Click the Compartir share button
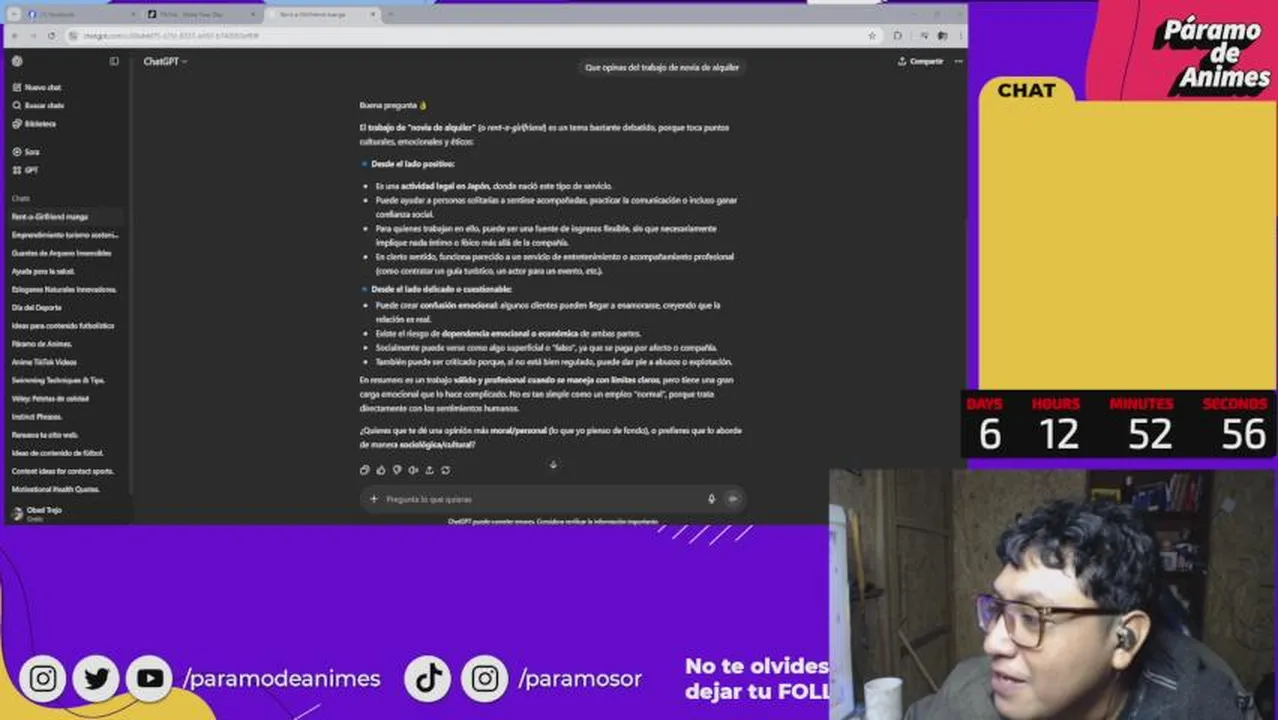Screen dimensions: 1278x720 pyautogui.click(x=920, y=61)
